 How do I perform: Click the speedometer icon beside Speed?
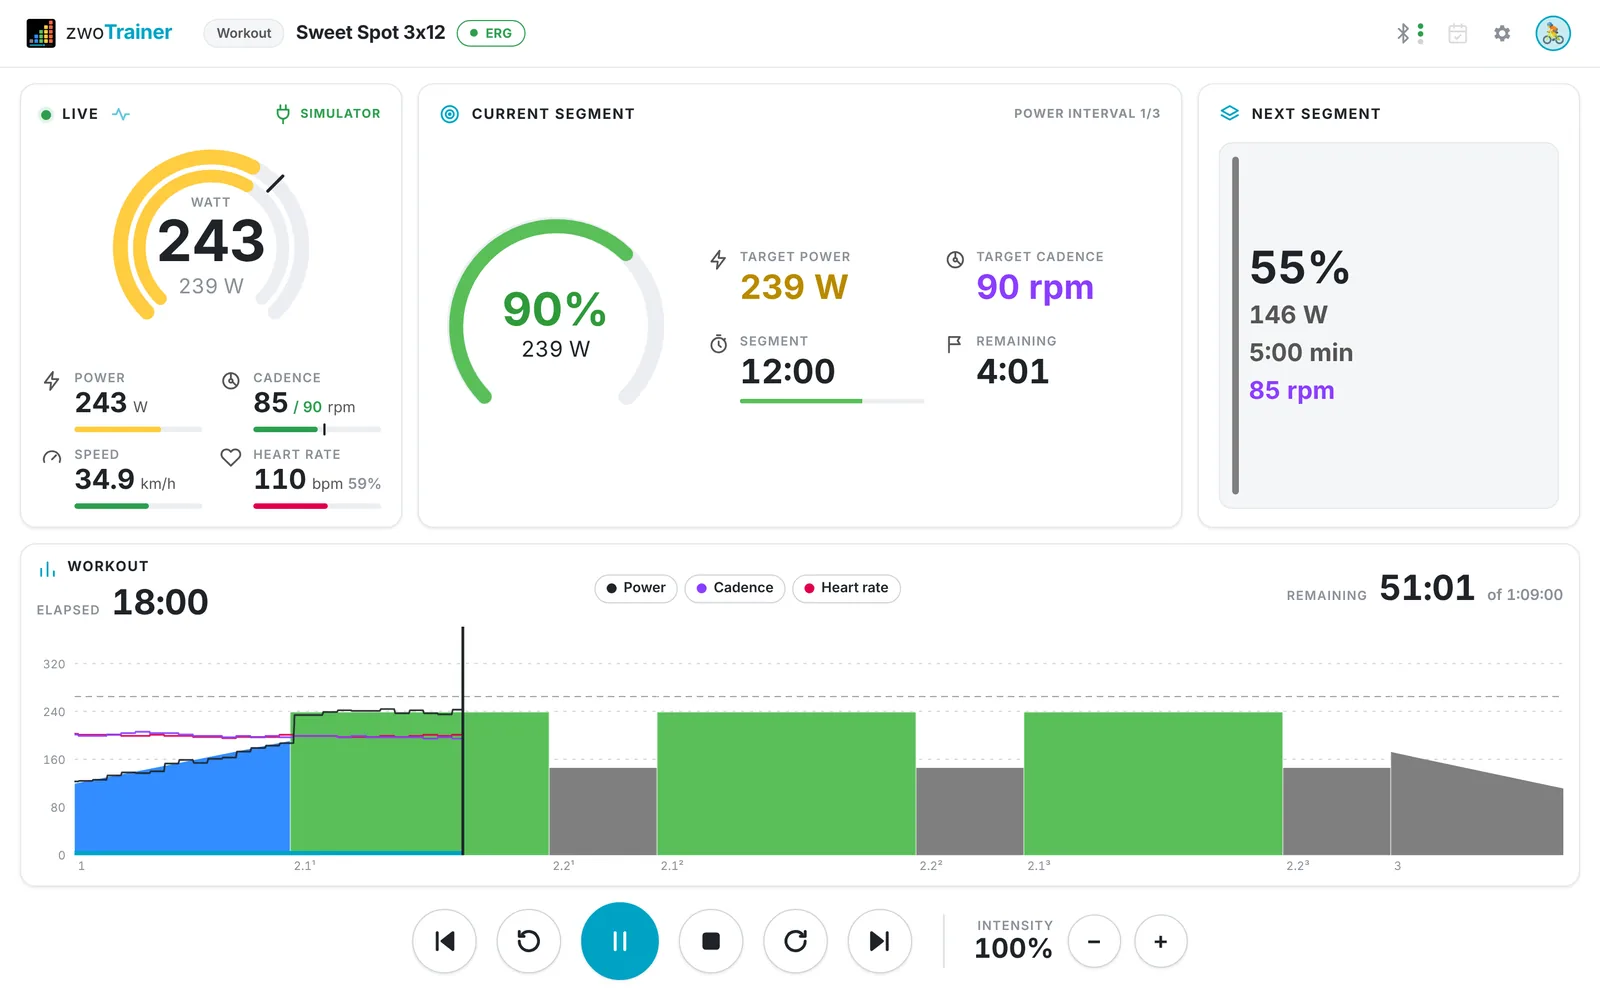click(x=52, y=457)
